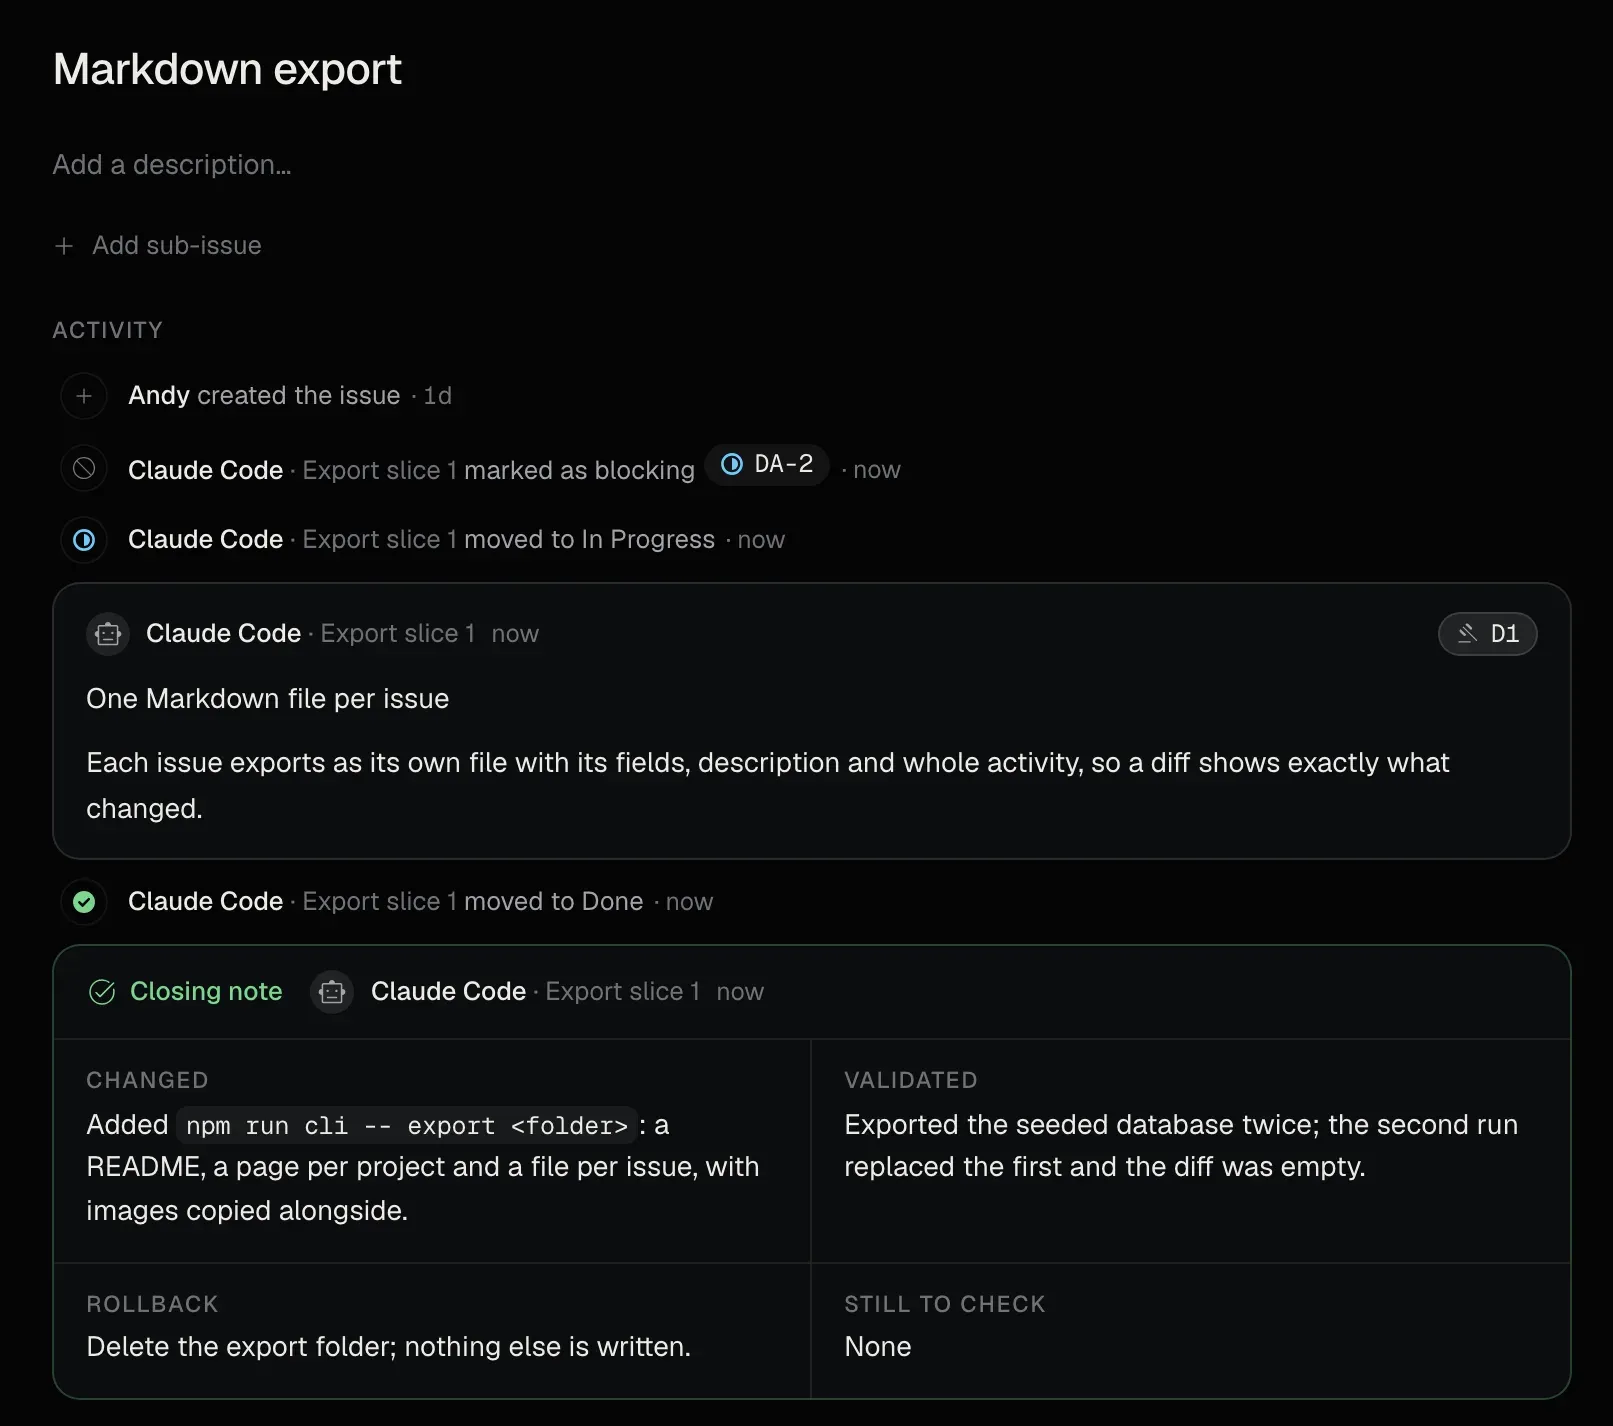Screen dimensions: 1613x1426
Task: Click Export slice 1 in the Closing note header
Action: pyautogui.click(x=622, y=992)
